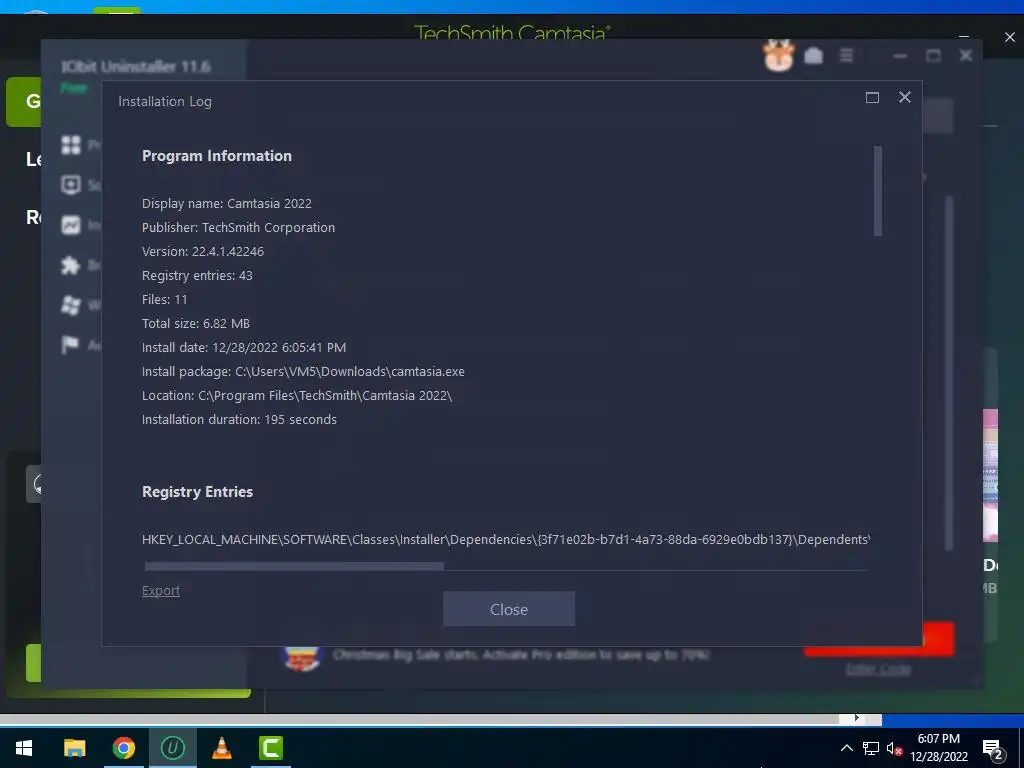Select the Install package path line

tap(304, 372)
